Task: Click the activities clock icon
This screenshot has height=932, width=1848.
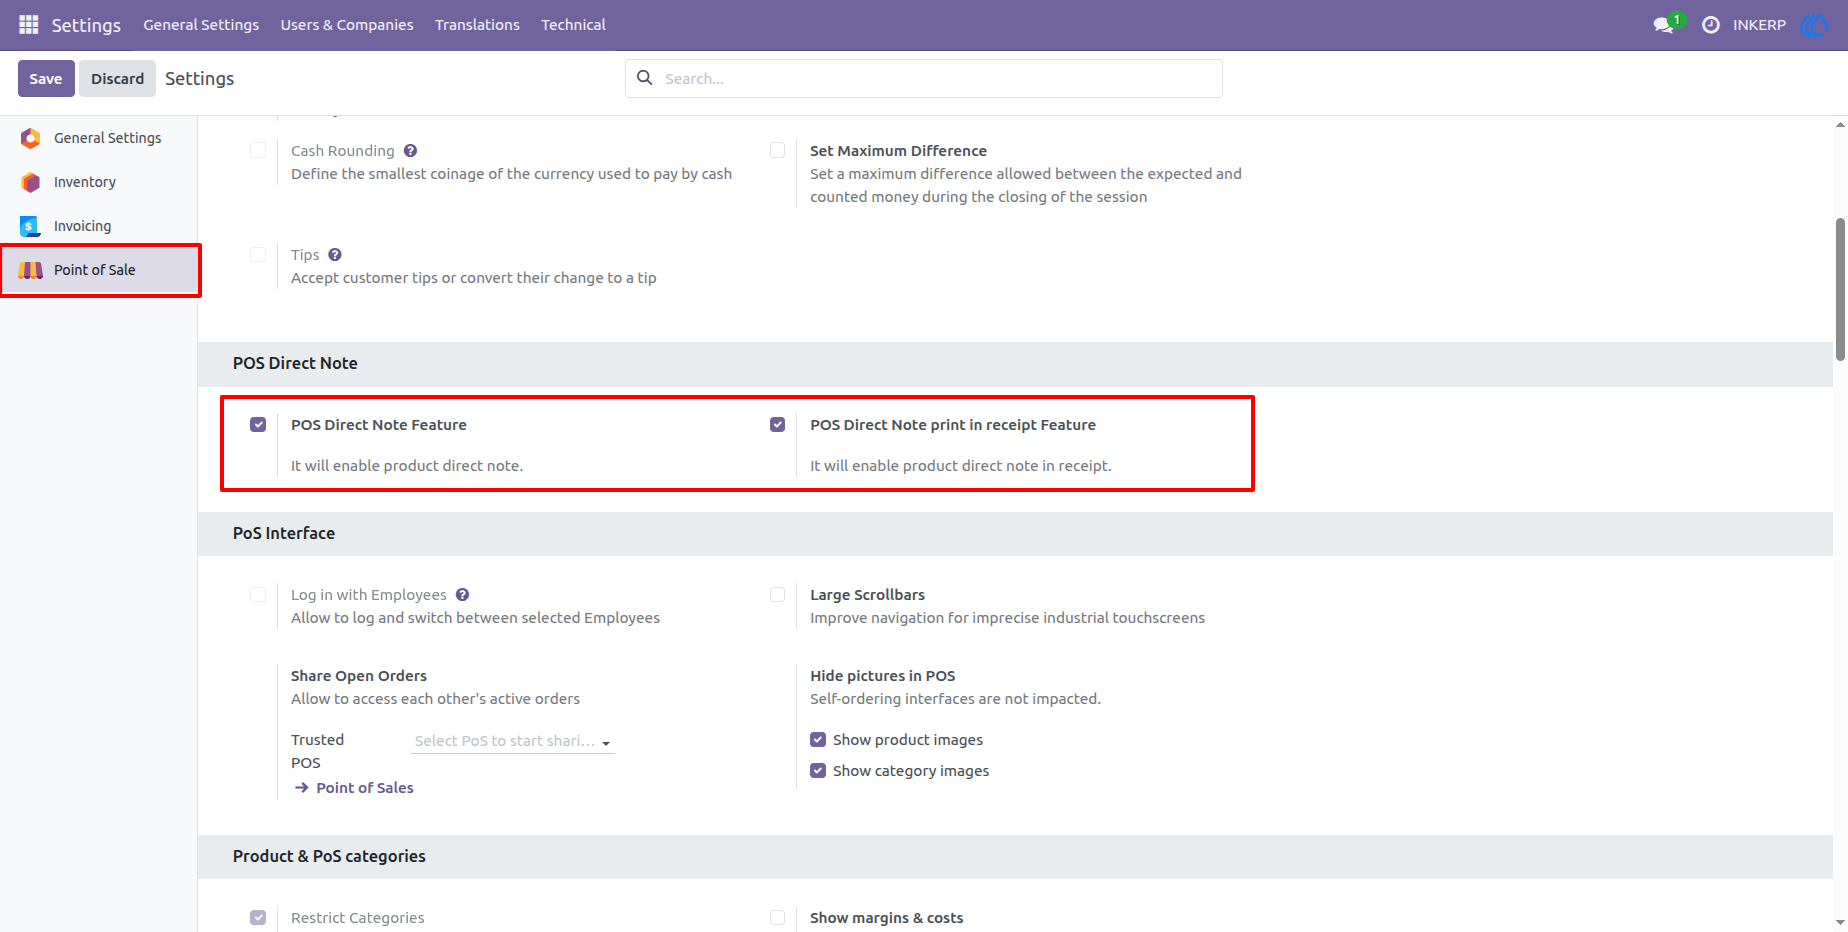Action: pyautogui.click(x=1711, y=25)
